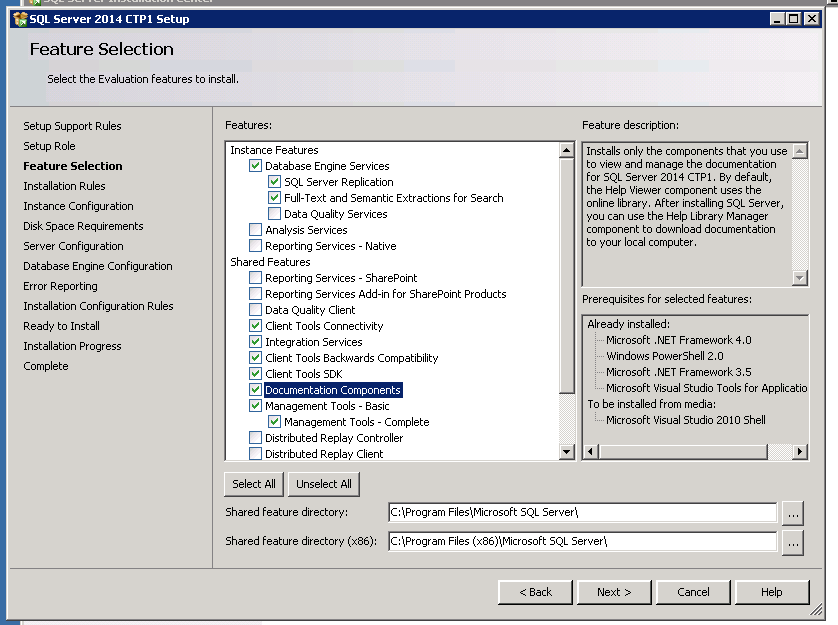The width and height of the screenshot is (838, 625).
Task: Click Next to continue setup
Action: point(613,592)
